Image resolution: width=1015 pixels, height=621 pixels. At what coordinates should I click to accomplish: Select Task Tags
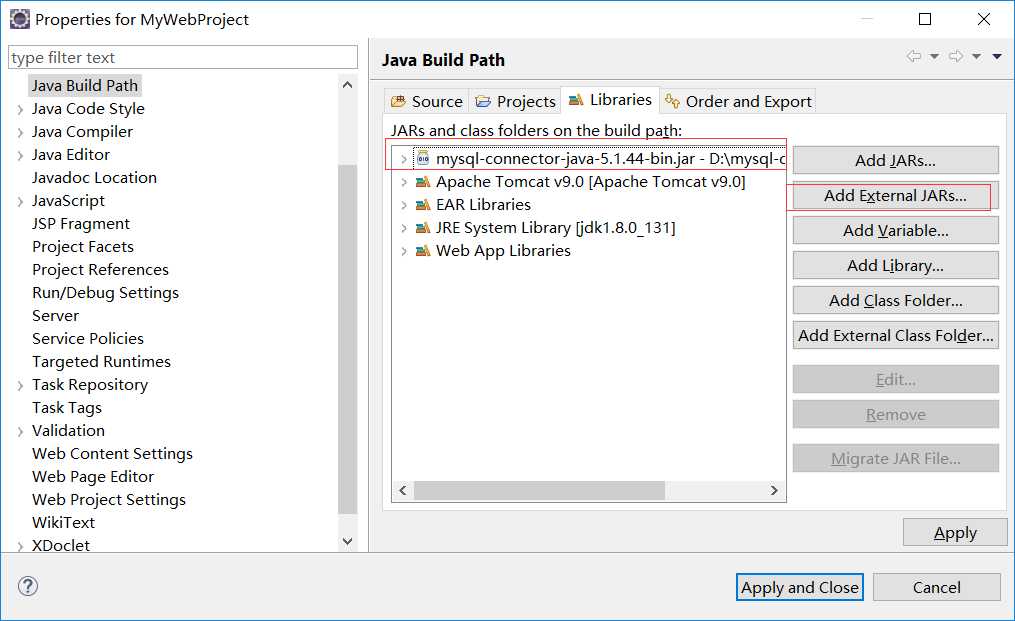pos(67,407)
